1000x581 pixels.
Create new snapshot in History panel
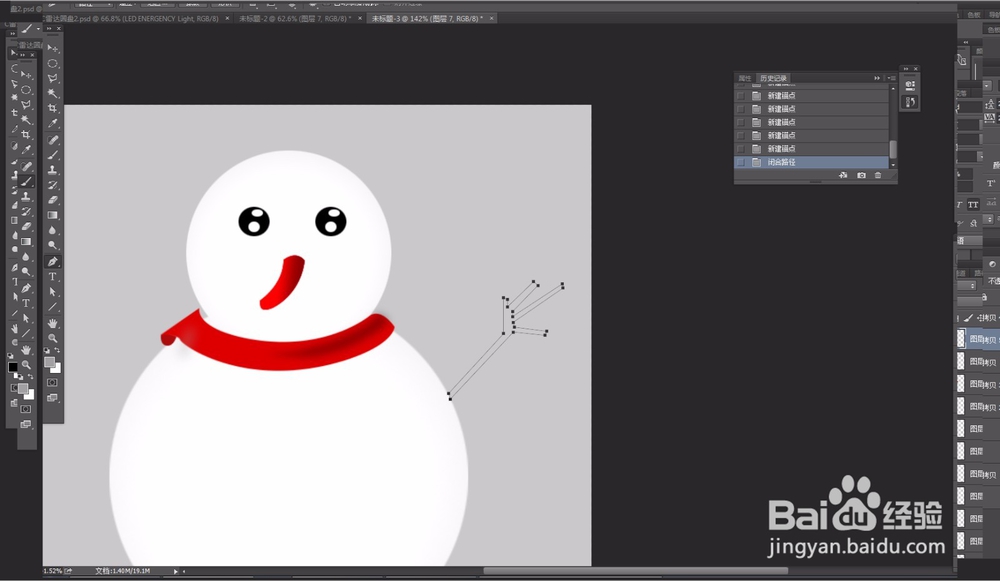[x=862, y=175]
